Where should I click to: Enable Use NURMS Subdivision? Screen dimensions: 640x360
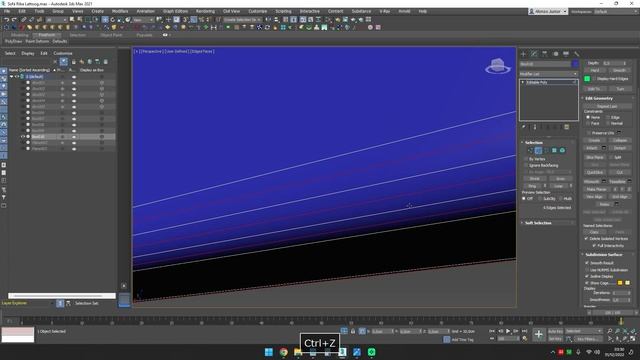(x=587, y=270)
